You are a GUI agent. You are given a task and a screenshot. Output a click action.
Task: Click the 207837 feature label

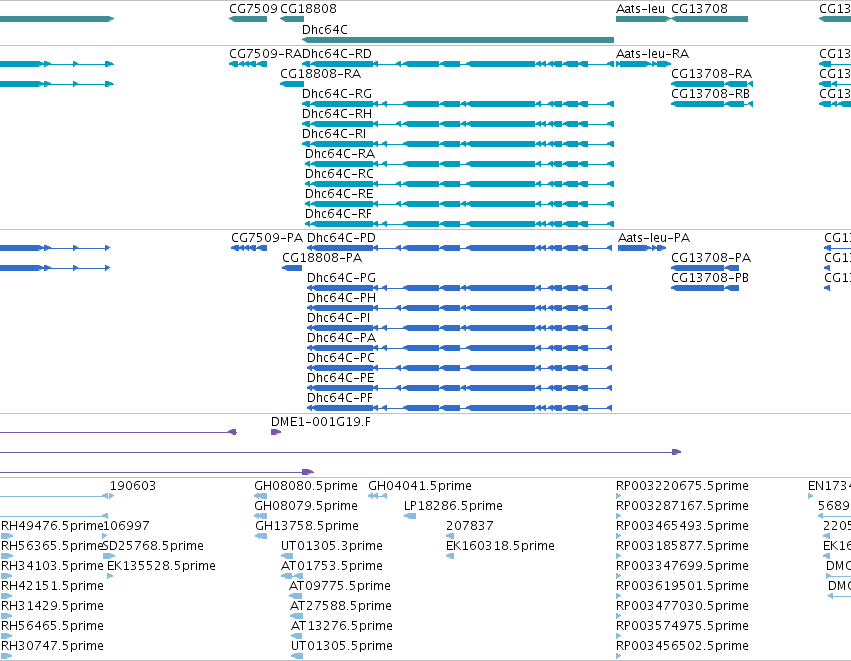(469, 526)
